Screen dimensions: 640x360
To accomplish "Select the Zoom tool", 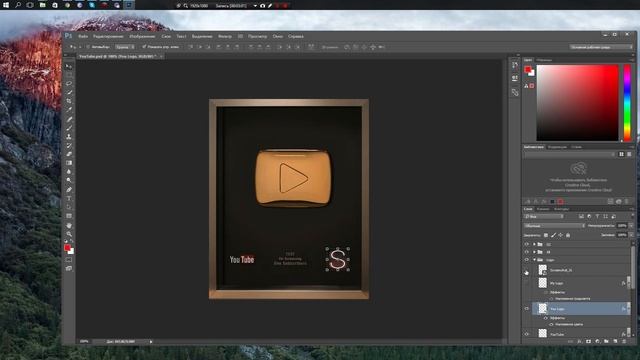I will click(69, 234).
